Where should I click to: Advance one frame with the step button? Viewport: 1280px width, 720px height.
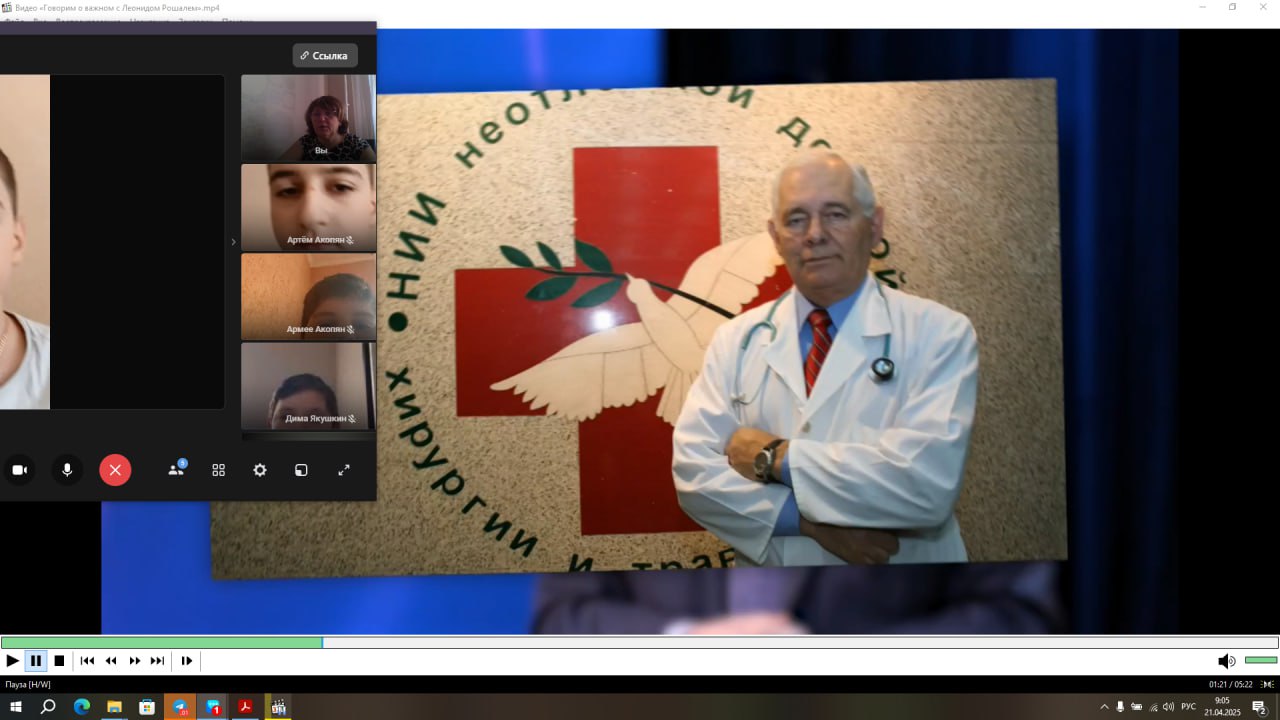[186, 661]
